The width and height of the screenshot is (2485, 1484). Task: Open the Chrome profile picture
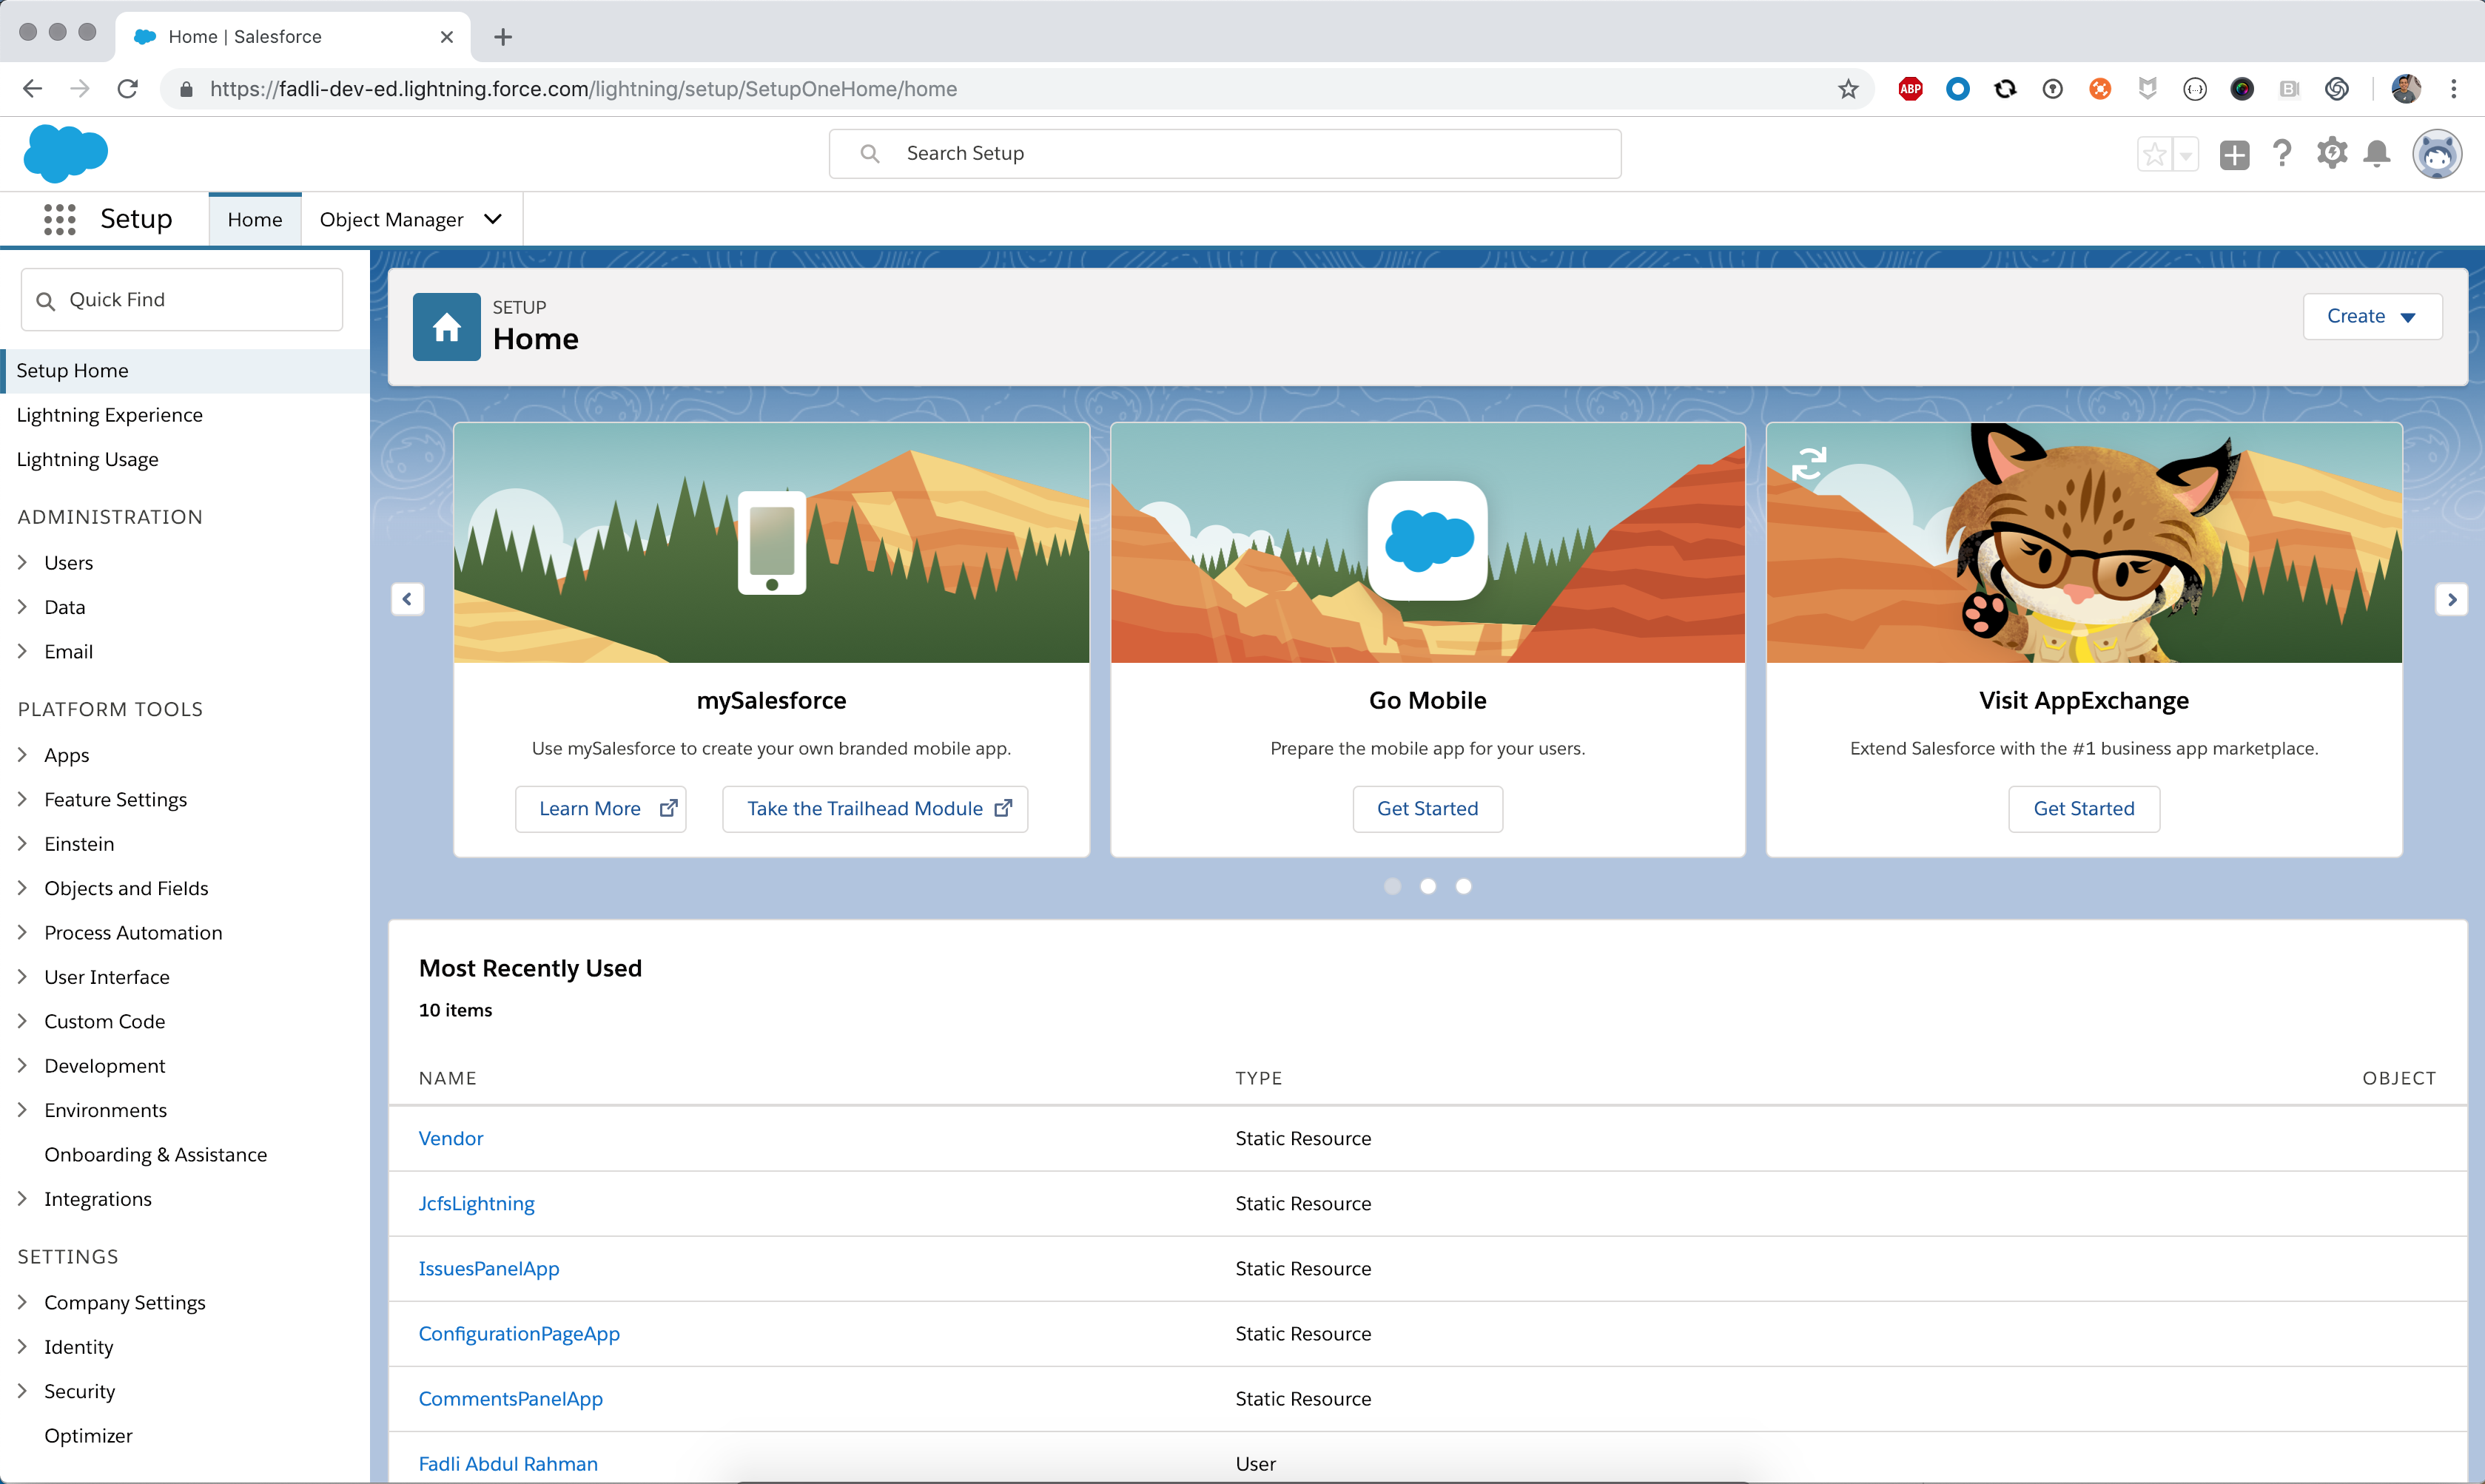[x=2406, y=89]
